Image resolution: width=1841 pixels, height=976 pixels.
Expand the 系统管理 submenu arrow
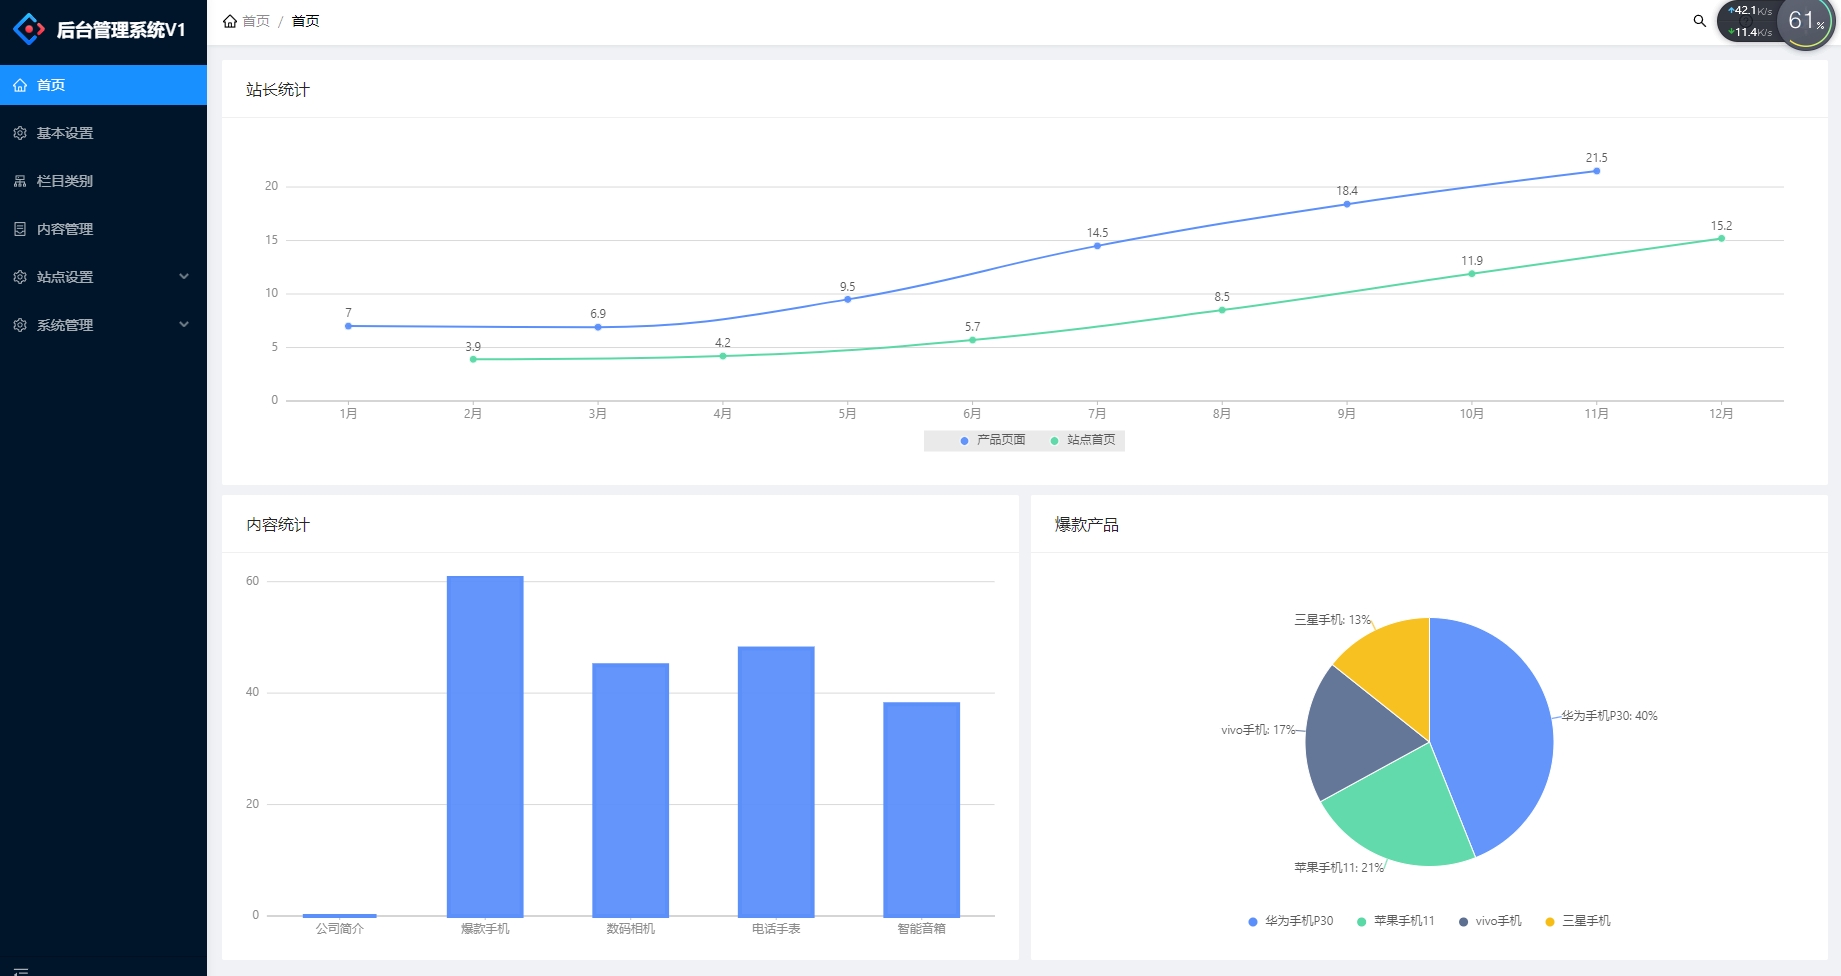pos(184,325)
